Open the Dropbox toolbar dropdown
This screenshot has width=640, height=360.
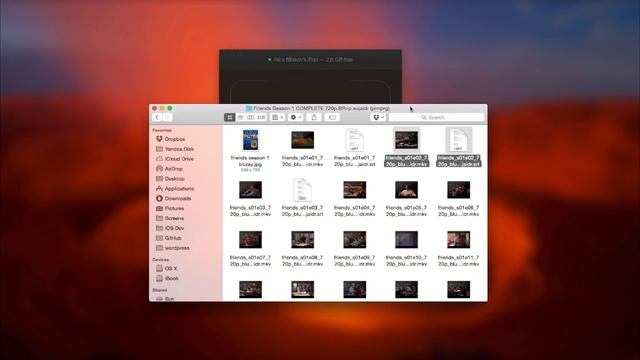(378, 118)
